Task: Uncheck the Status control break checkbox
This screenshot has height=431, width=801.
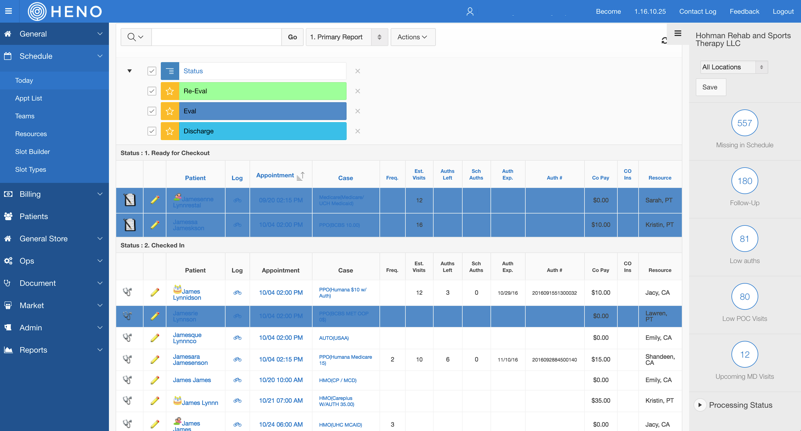Action: pyautogui.click(x=152, y=71)
